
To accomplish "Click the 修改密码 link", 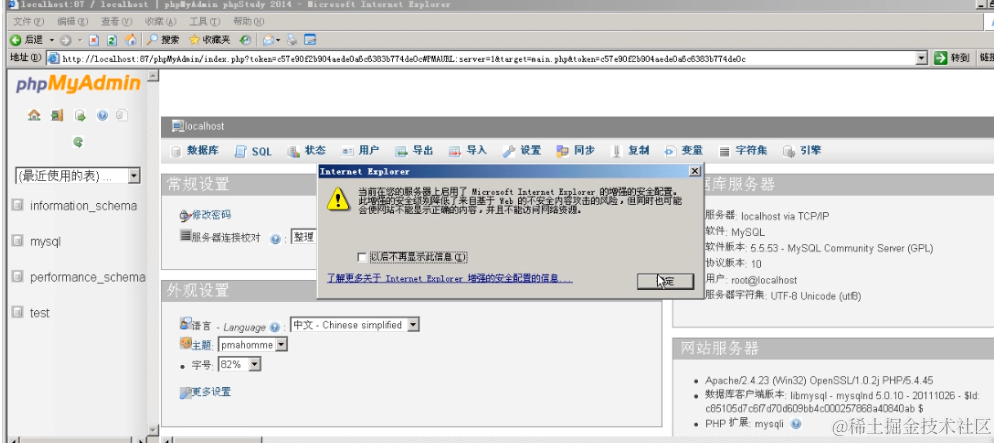I will pos(211,215).
